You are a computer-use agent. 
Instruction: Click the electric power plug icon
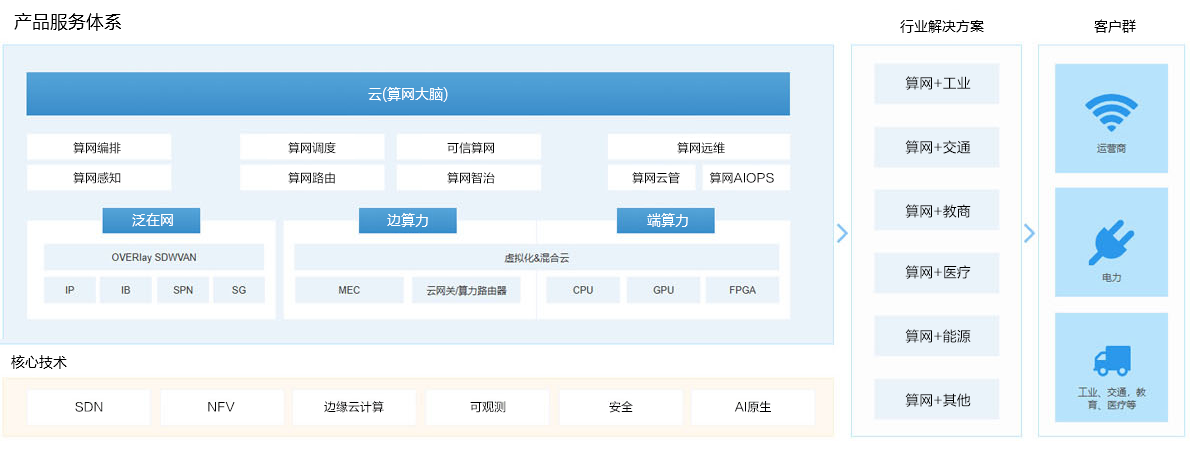pos(1111,242)
